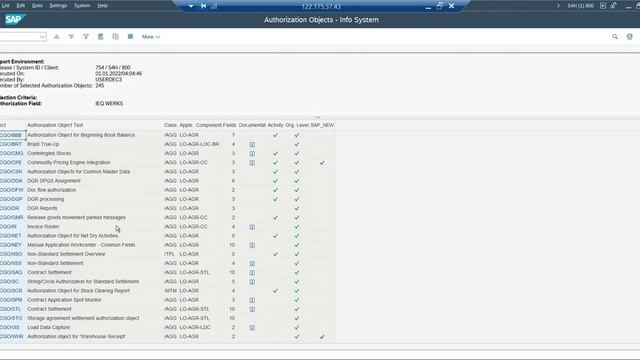
Task: Open documentation for Invoice Router
Action: pyautogui.click(x=252, y=227)
